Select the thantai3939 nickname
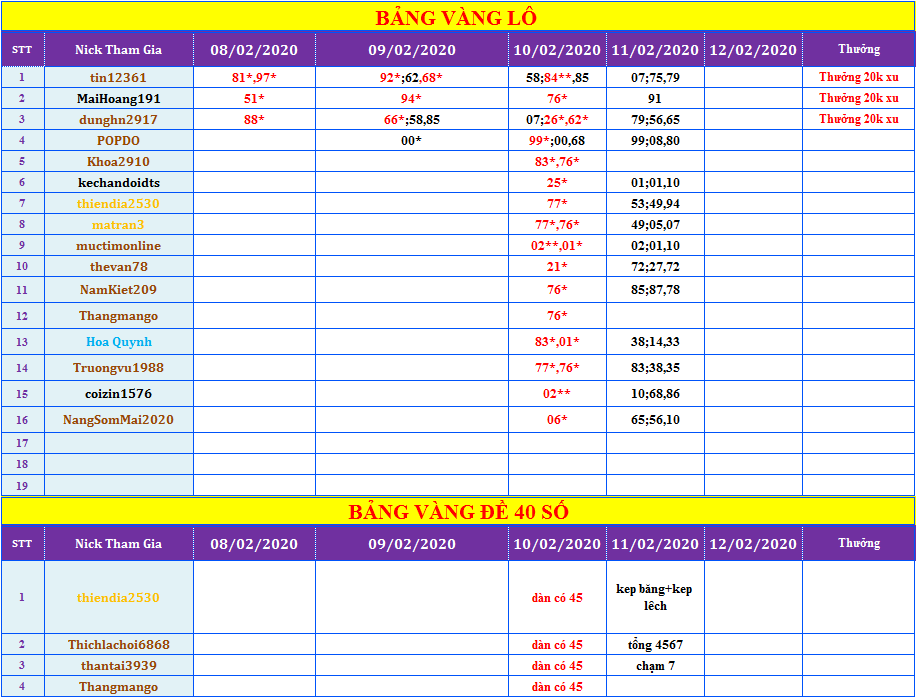The width and height of the screenshot is (916, 697). tap(118, 666)
